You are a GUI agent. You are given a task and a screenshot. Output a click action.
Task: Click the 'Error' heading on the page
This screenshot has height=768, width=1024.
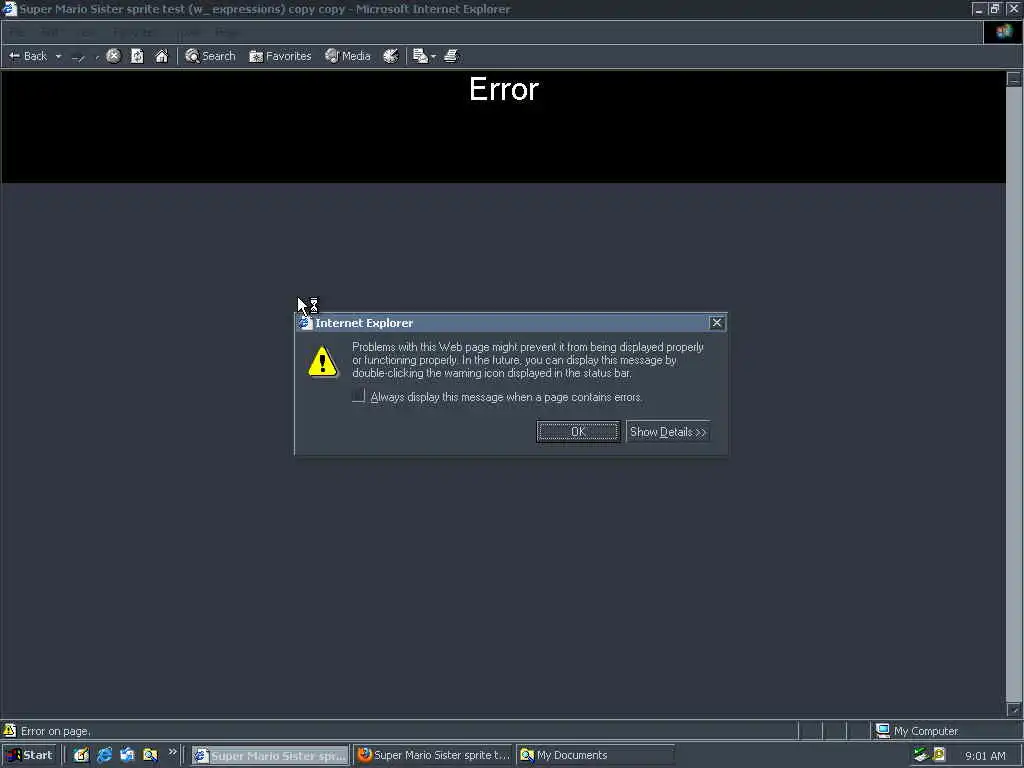[504, 89]
